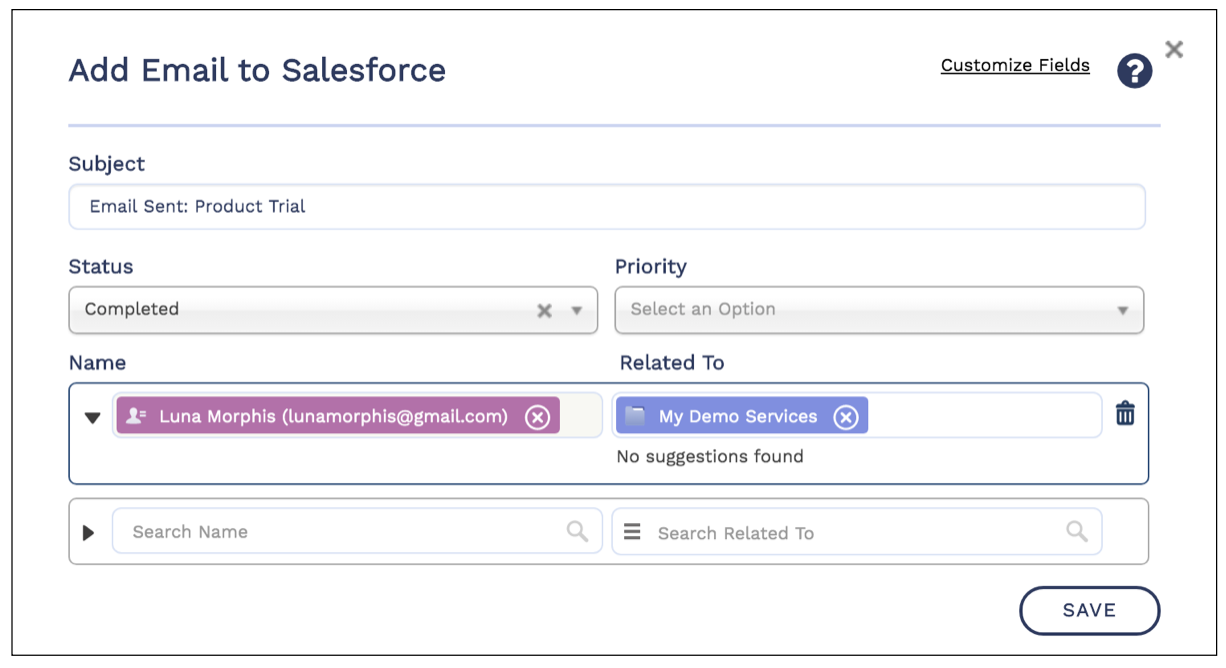
Task: Remove My Demo Services from Related To
Action: click(846, 417)
